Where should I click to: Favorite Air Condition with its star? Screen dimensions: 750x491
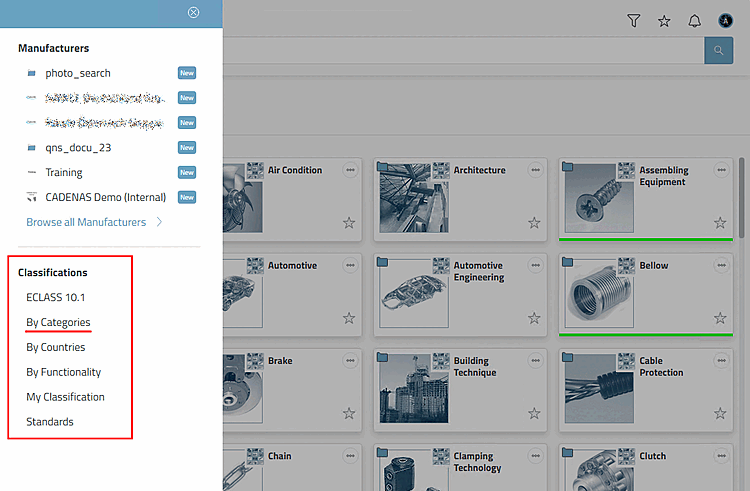(349, 223)
